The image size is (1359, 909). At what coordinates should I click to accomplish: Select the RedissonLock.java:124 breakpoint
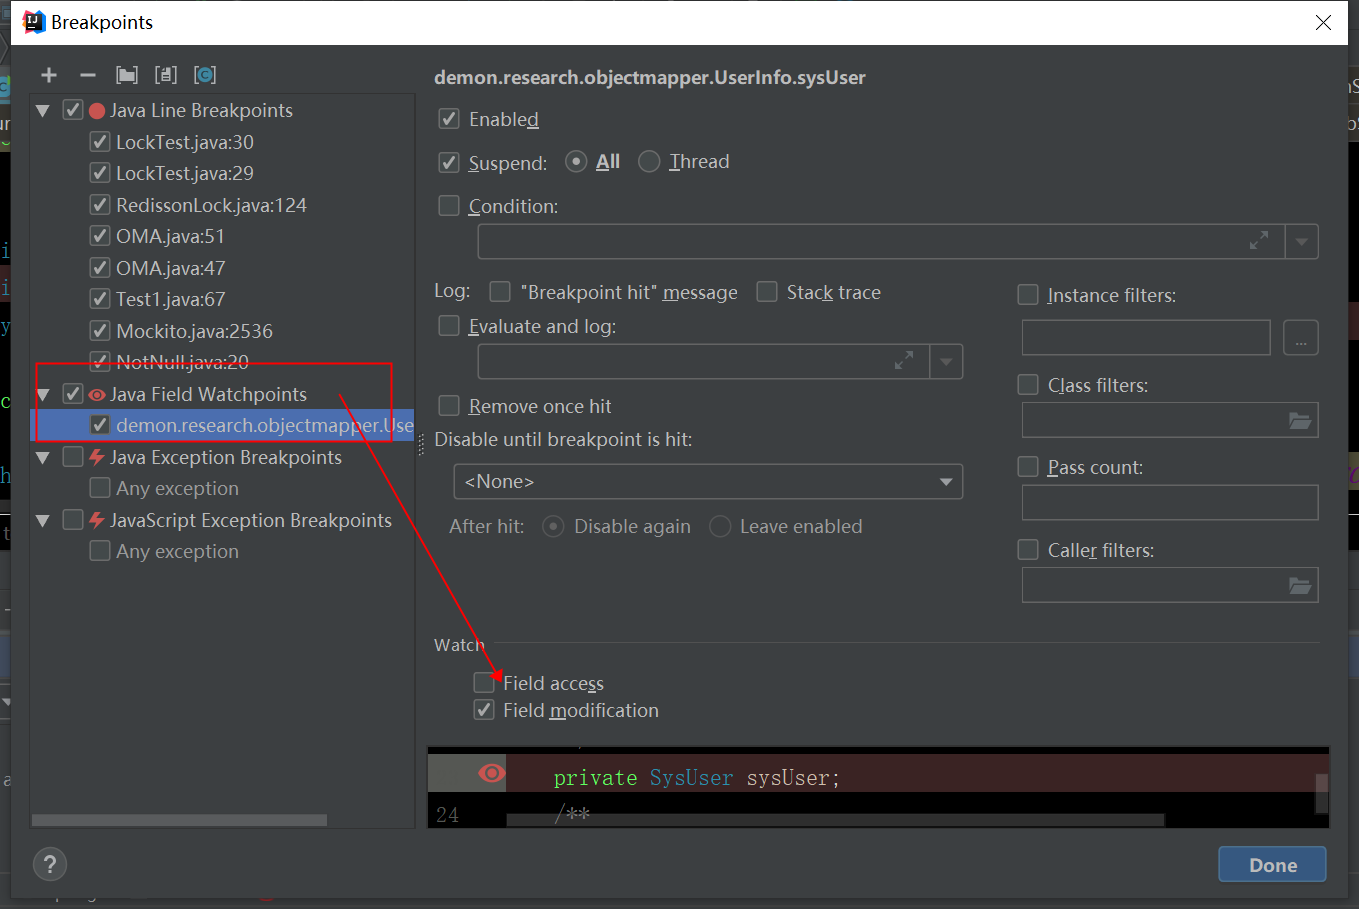pyautogui.click(x=211, y=205)
